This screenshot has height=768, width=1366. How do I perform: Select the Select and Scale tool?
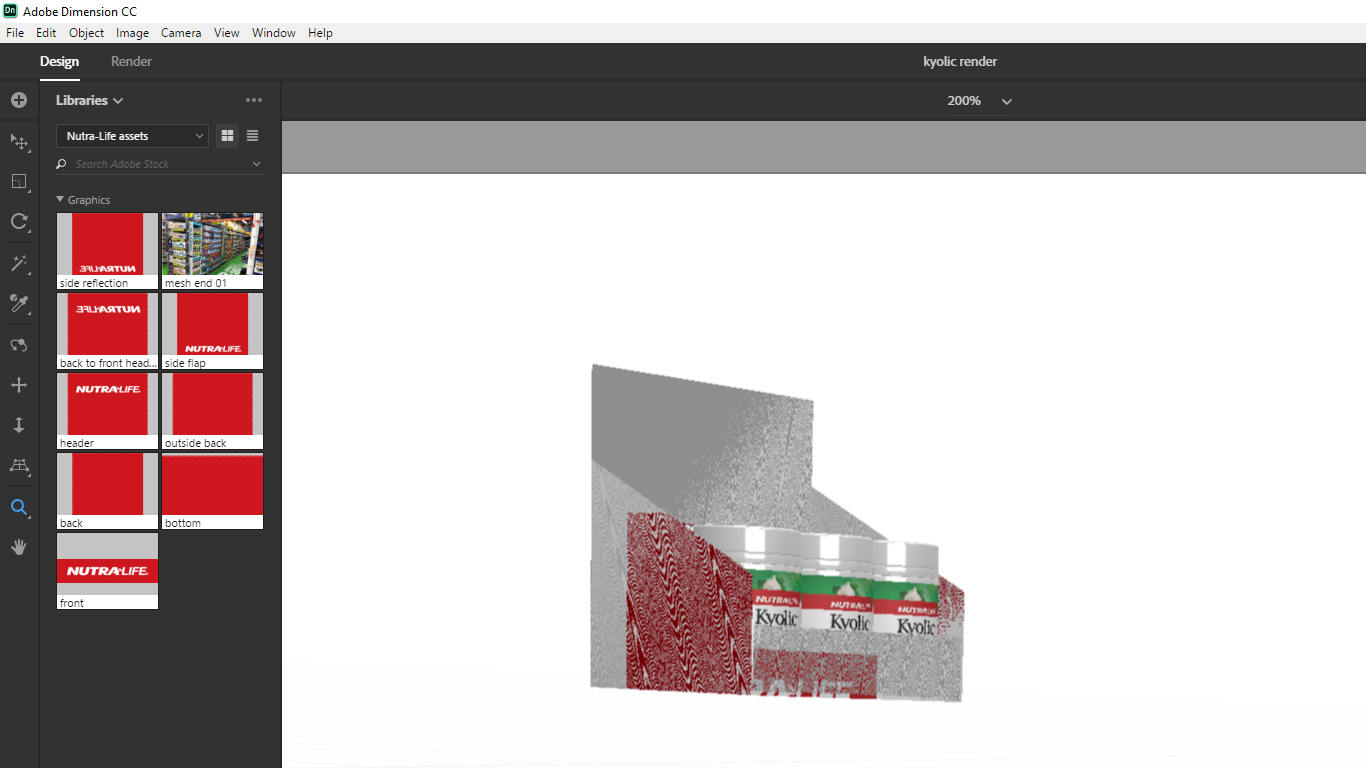tap(19, 181)
